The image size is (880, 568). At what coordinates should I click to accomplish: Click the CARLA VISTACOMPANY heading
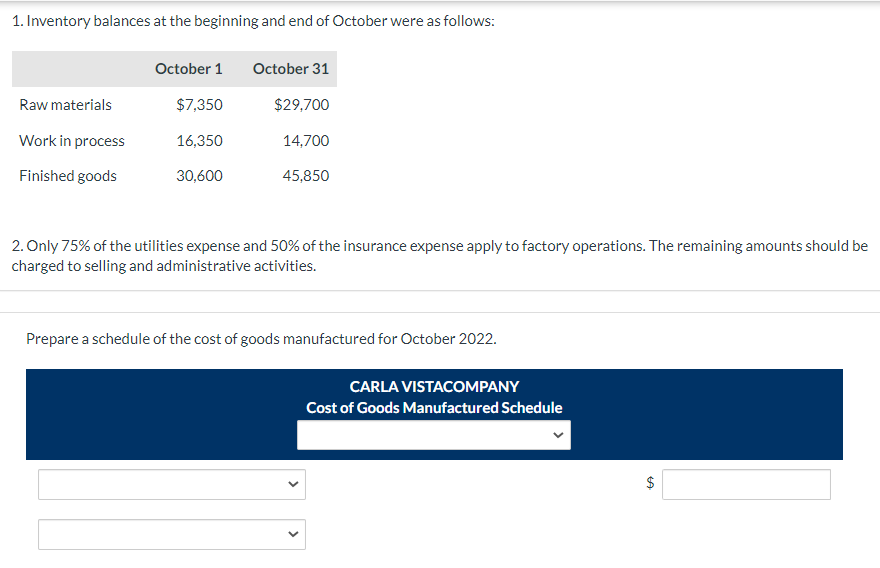[434, 386]
